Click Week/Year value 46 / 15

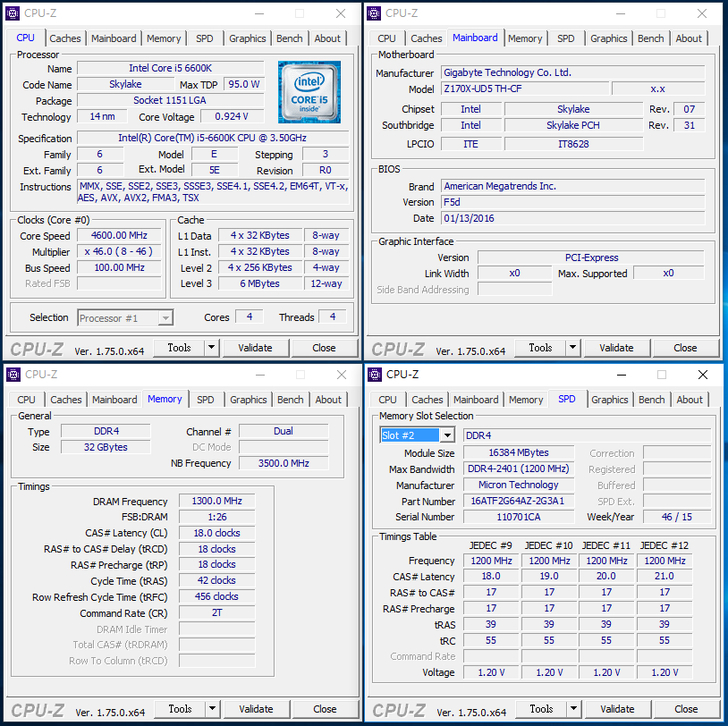point(677,517)
